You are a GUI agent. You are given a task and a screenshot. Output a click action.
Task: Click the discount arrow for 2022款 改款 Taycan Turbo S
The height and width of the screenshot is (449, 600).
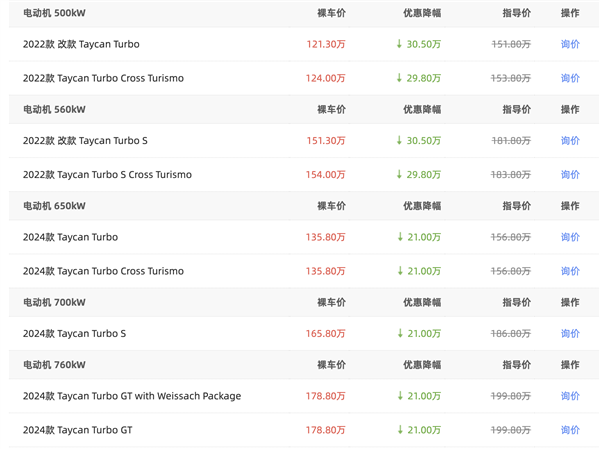[399, 141]
